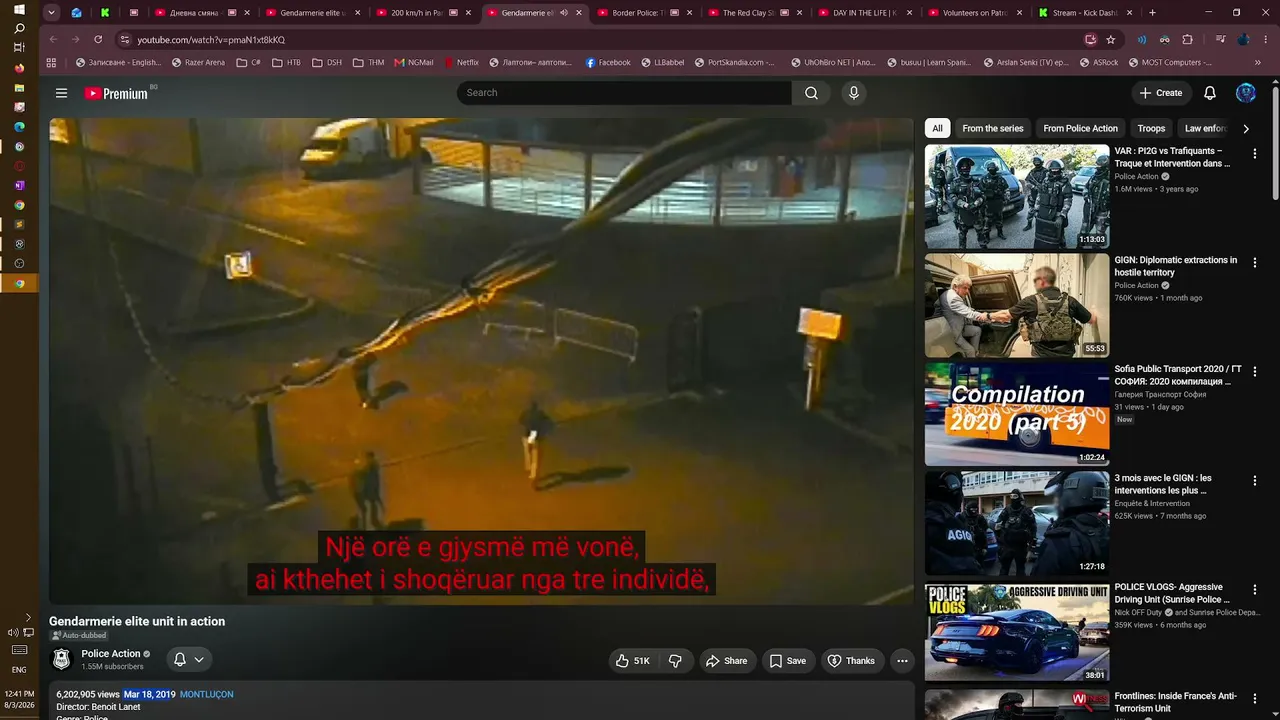Open the THM bookmarks folder

pos(368,62)
